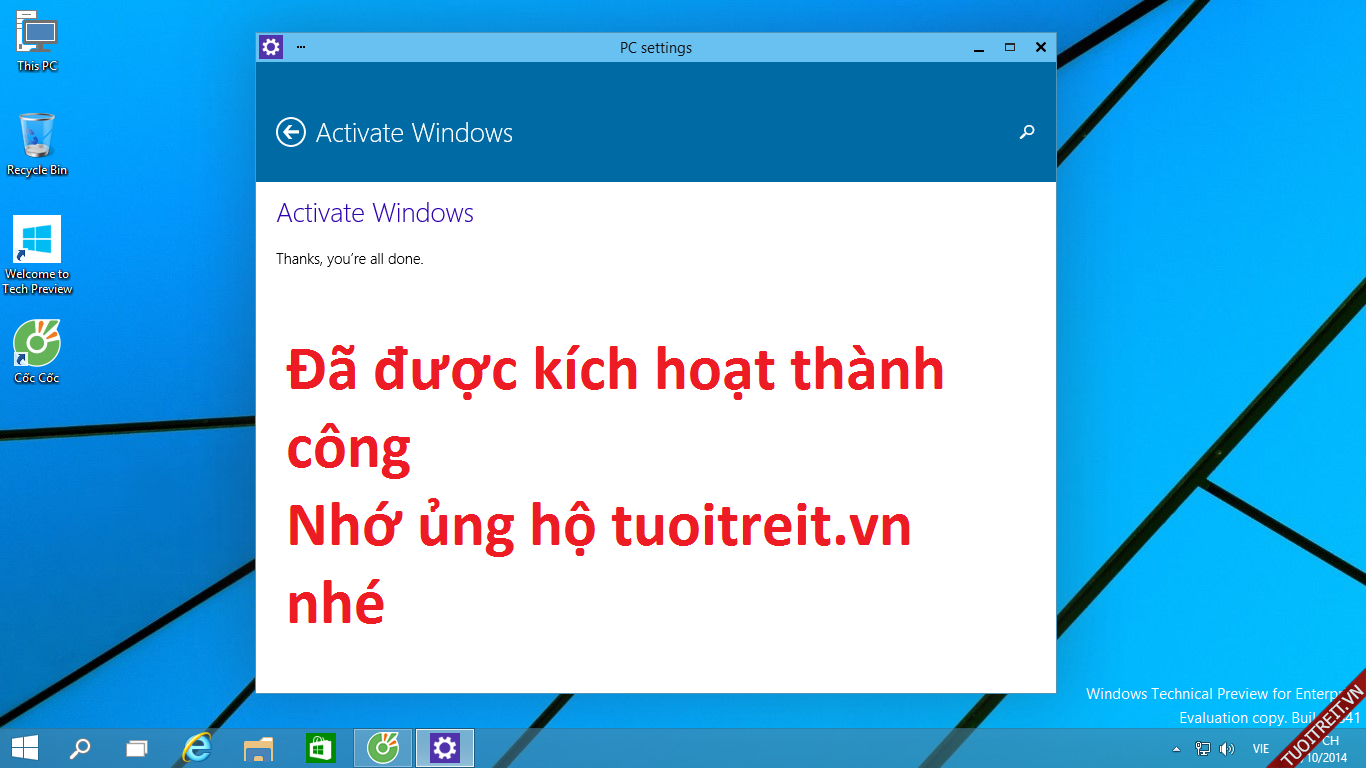Open the search magnifier in PC settings

point(1026,132)
